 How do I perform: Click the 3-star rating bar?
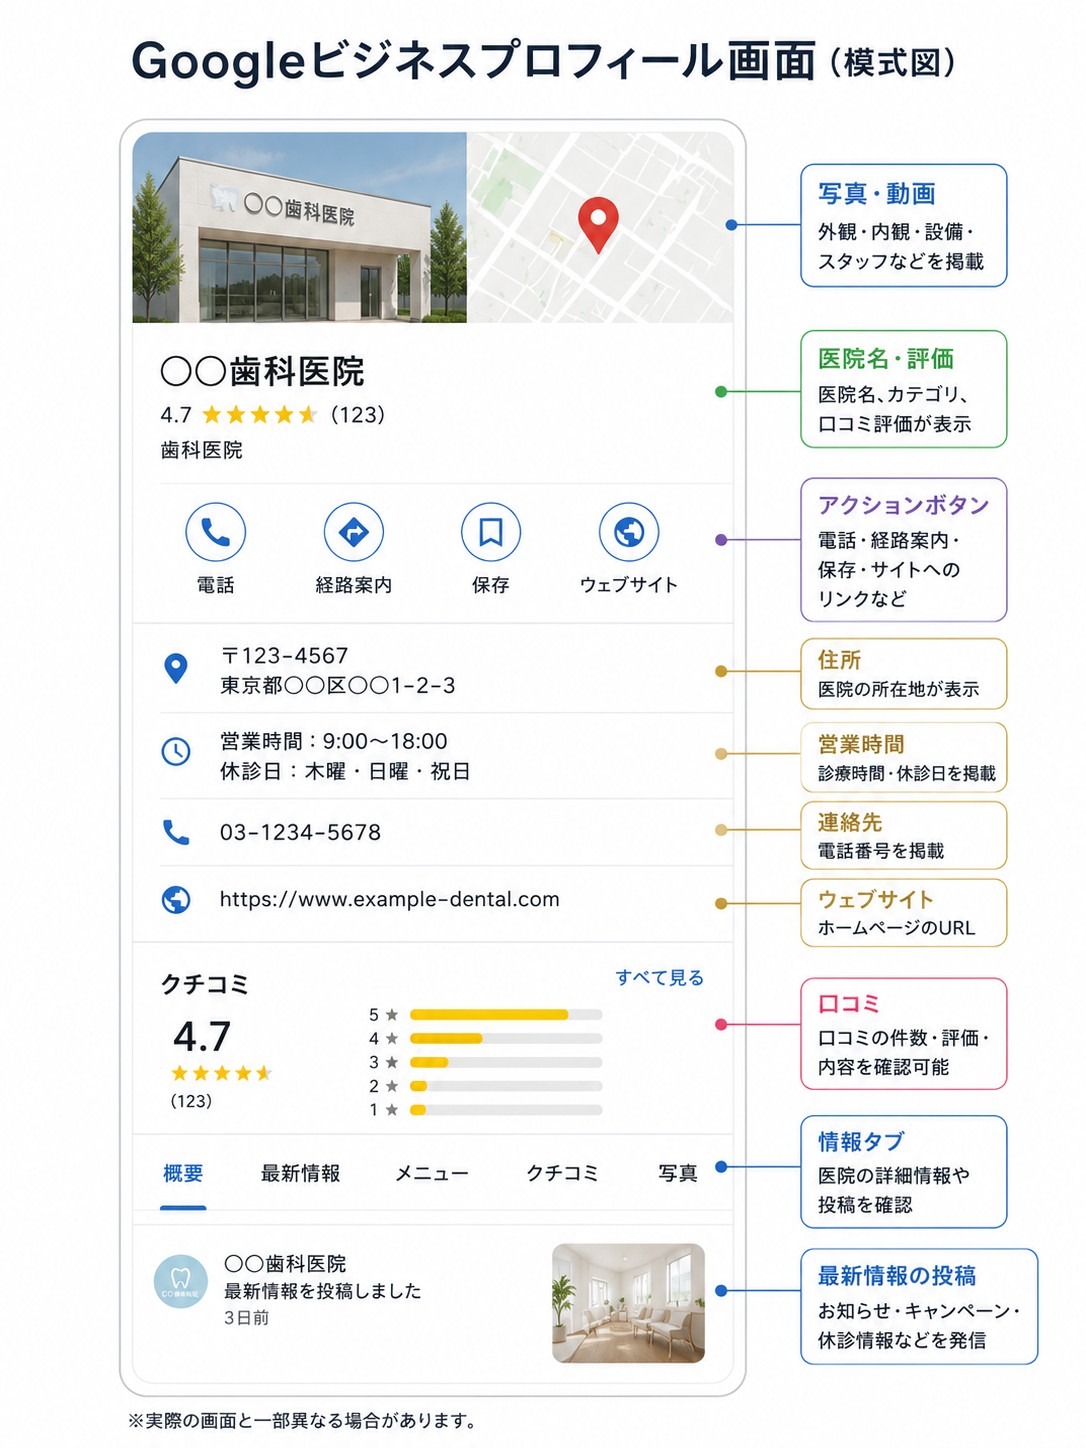(x=506, y=1062)
